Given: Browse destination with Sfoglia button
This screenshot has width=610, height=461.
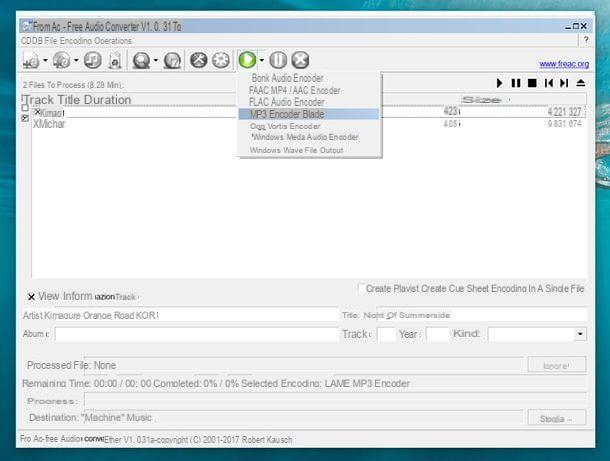Looking at the screenshot, I should 557,419.
